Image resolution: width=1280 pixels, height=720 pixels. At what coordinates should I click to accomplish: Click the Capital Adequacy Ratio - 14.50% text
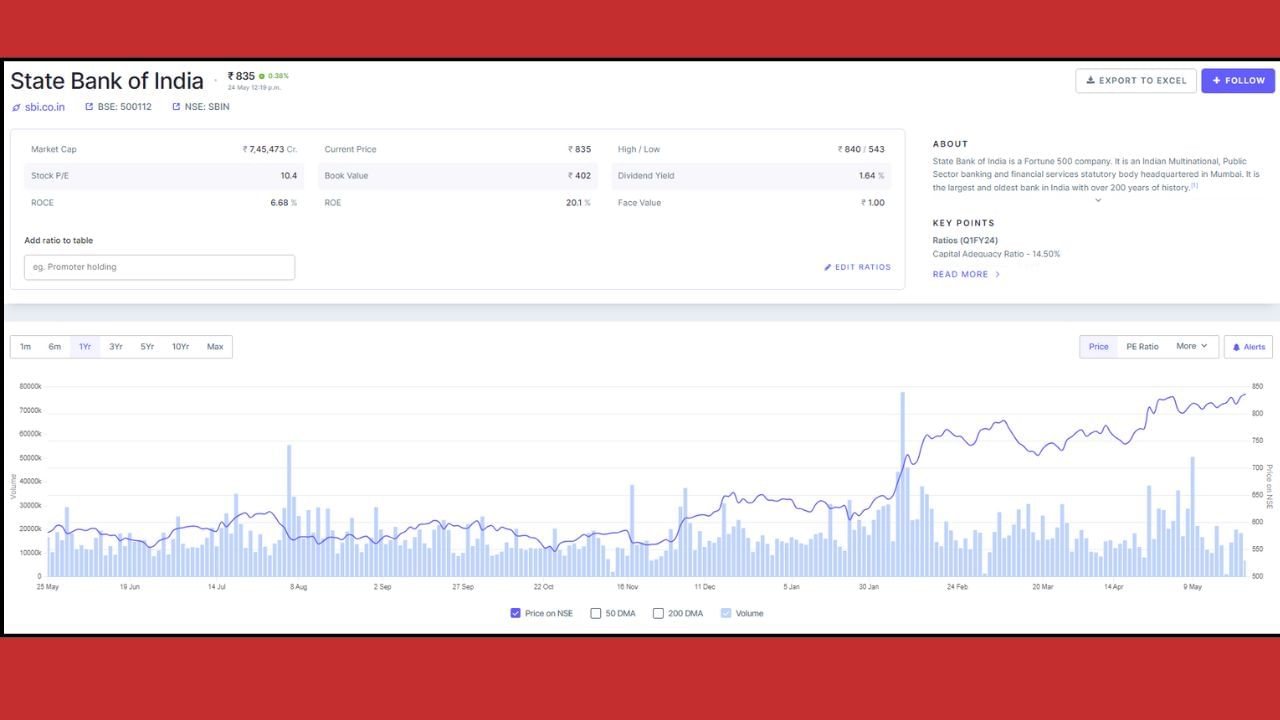pyautogui.click(x=996, y=254)
